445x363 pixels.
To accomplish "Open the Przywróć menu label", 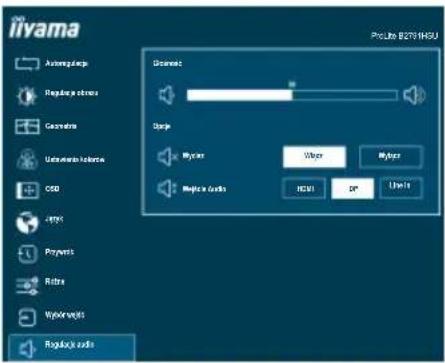I will click(60, 252).
